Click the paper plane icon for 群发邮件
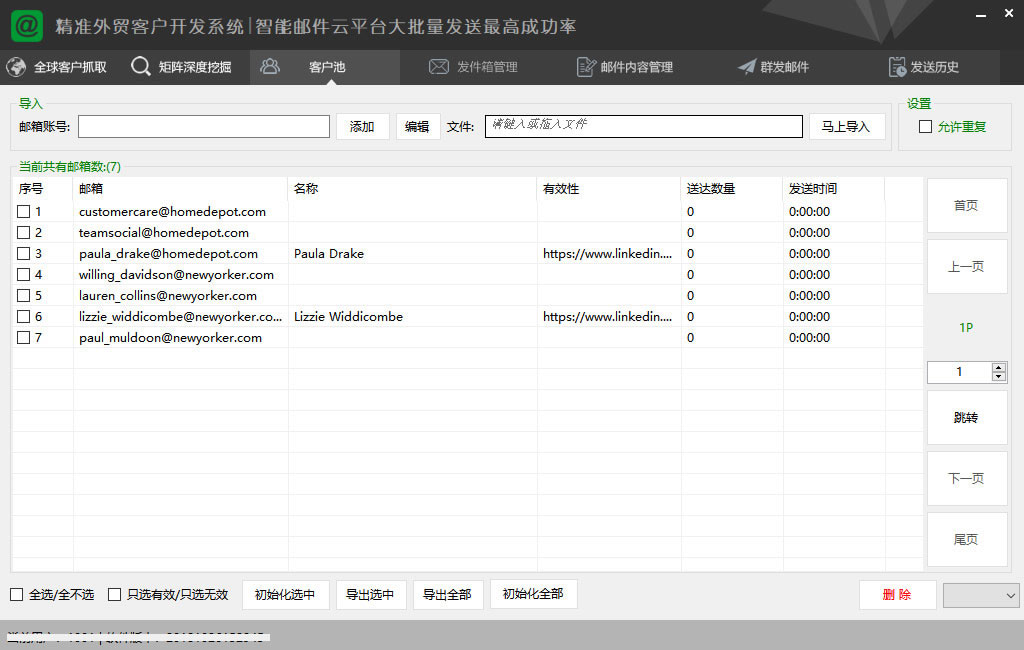This screenshot has height=650, width=1024. pos(746,67)
